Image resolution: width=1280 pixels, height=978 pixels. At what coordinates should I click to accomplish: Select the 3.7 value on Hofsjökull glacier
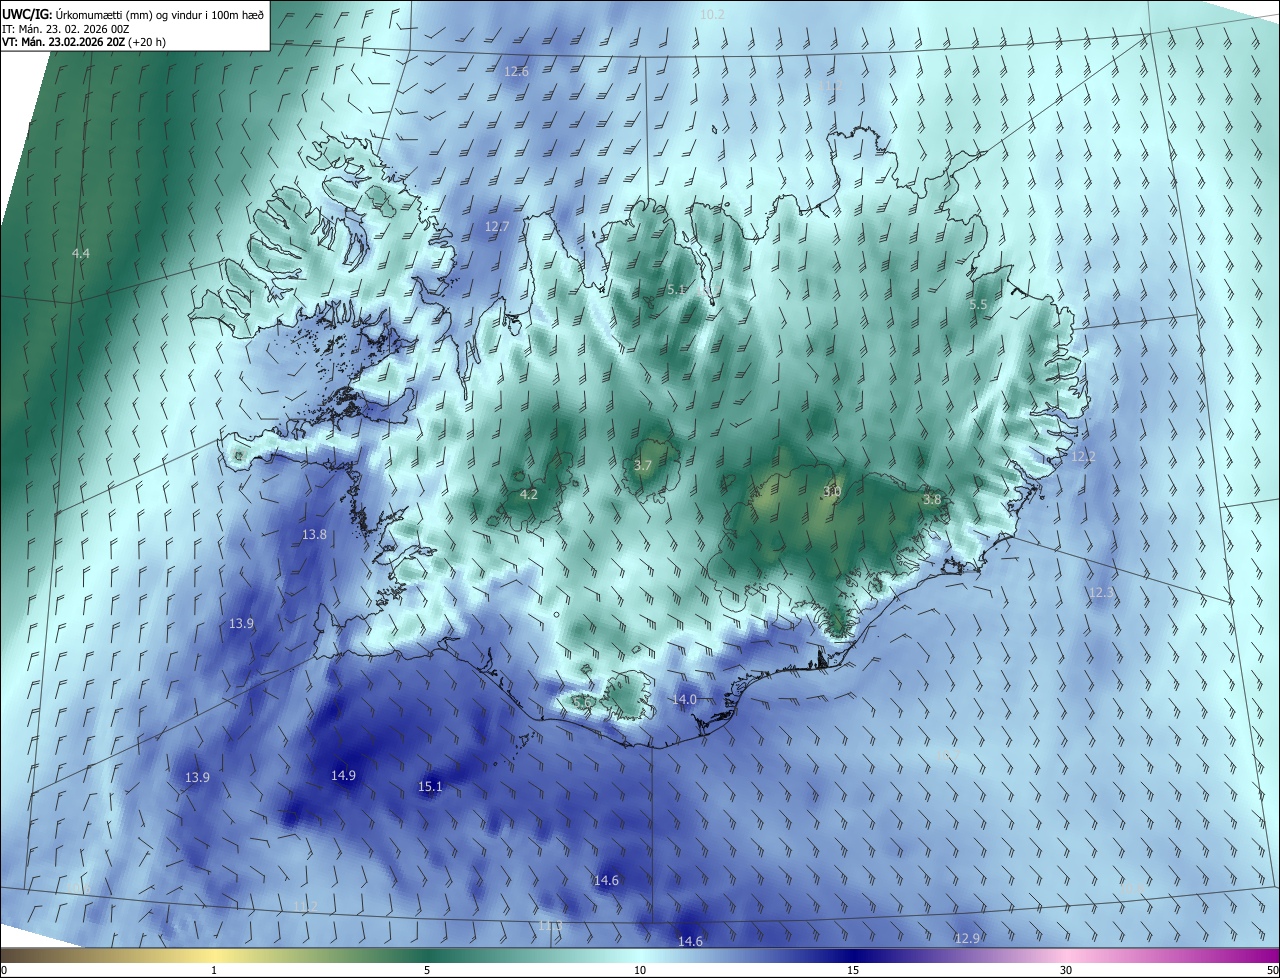tap(643, 465)
